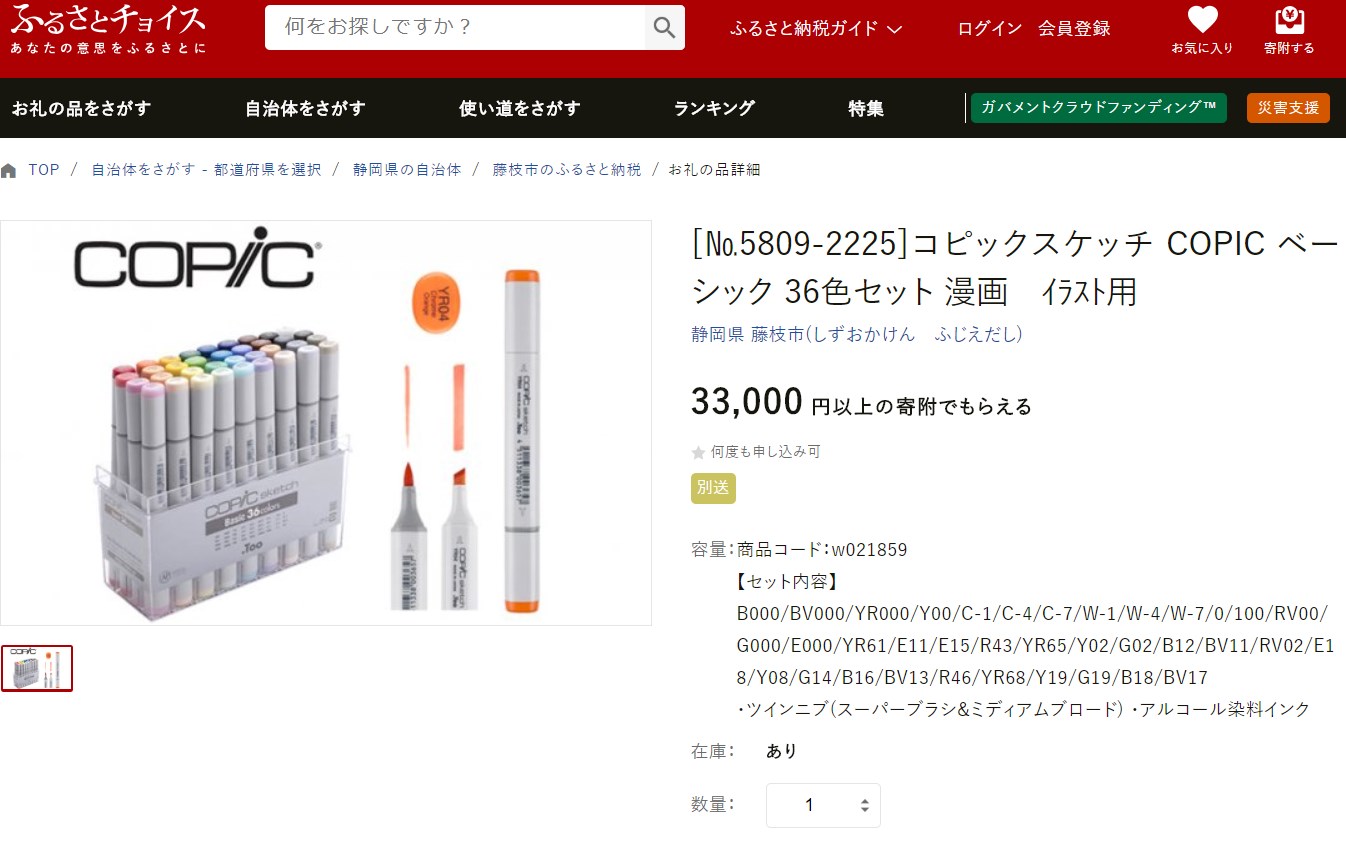
Task: Click the 災害支援 orange button
Action: 1288,108
